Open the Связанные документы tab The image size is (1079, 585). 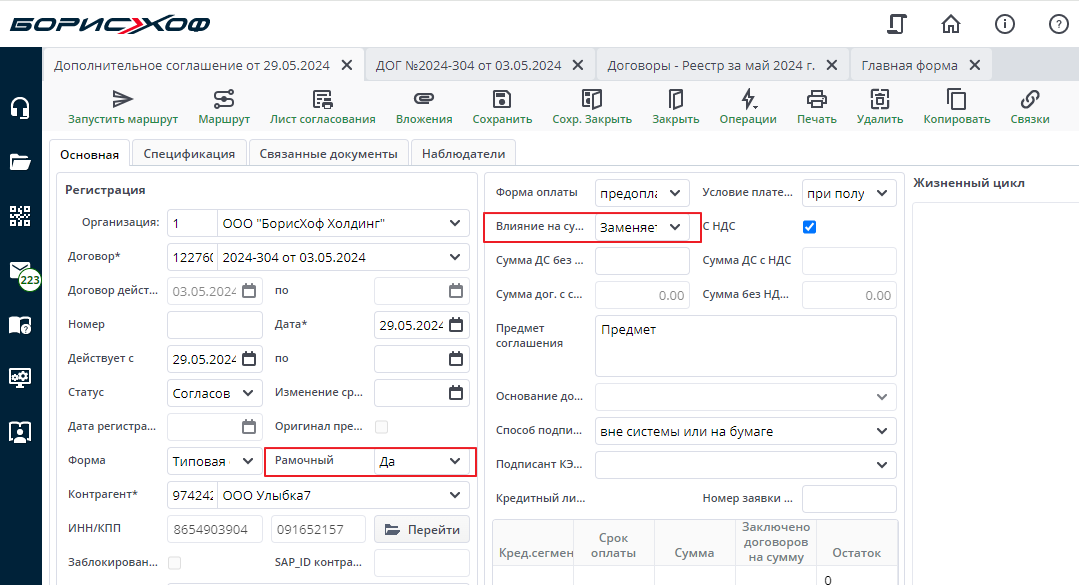[x=328, y=154]
